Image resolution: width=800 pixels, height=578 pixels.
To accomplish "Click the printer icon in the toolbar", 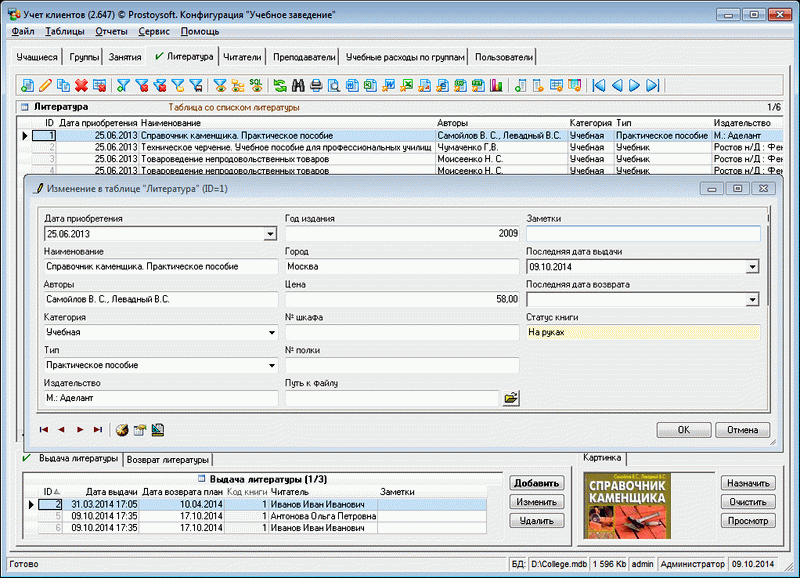I will [x=316, y=85].
